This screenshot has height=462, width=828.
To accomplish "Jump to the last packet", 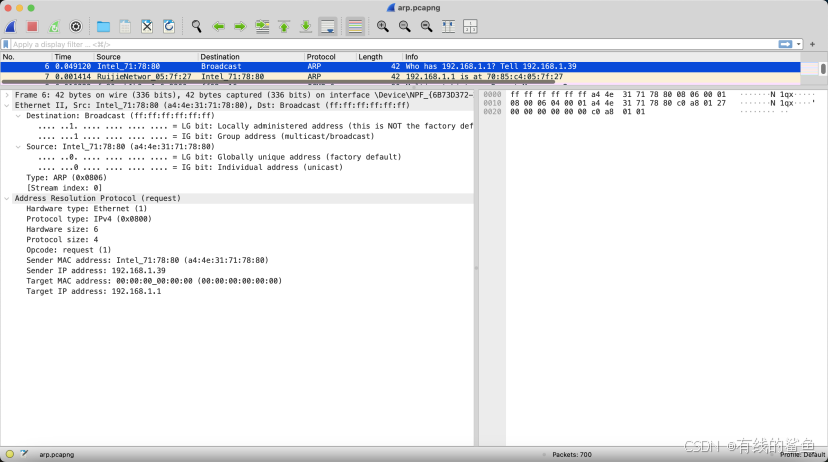I will coord(306,26).
